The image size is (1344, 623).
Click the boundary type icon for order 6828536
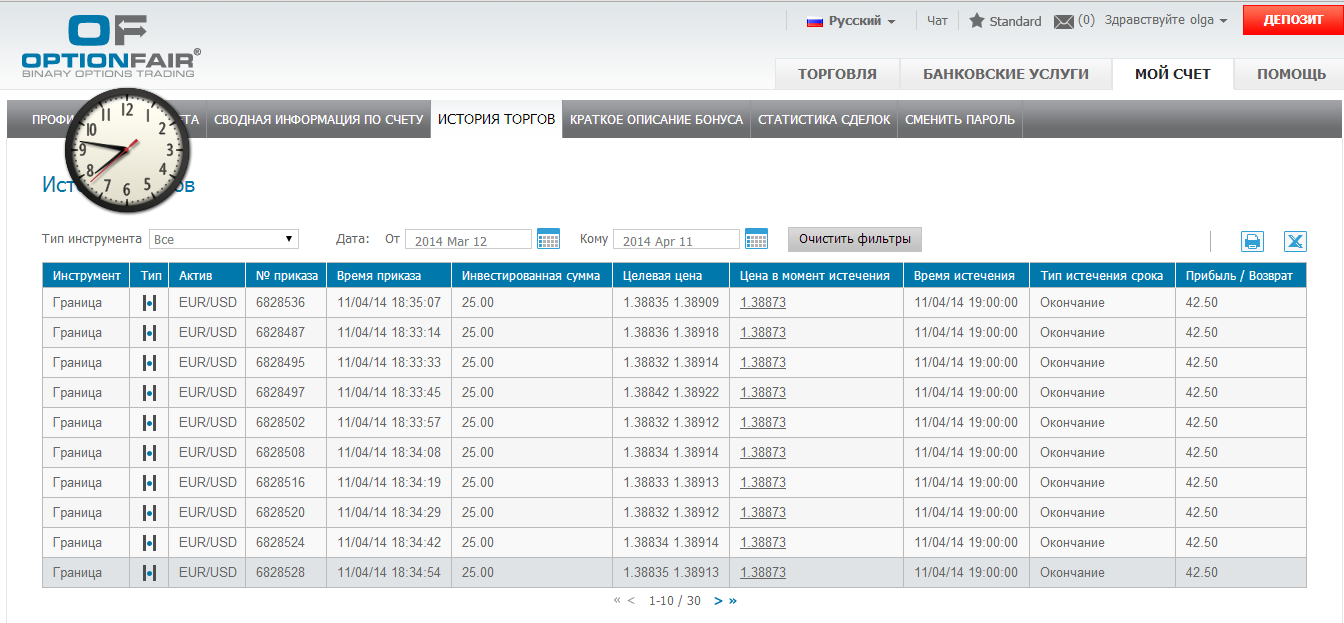pyautogui.click(x=149, y=303)
